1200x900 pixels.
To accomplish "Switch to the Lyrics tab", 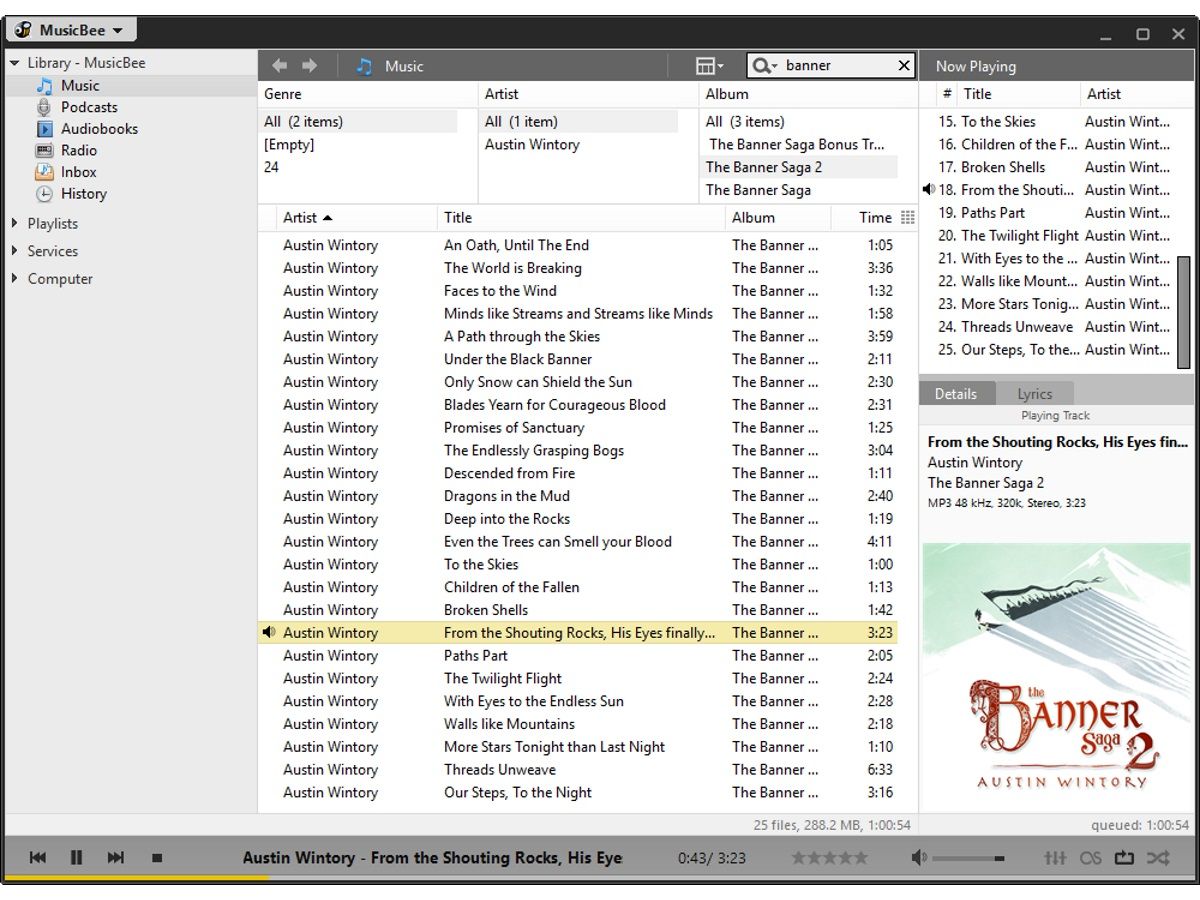I will [x=1036, y=393].
